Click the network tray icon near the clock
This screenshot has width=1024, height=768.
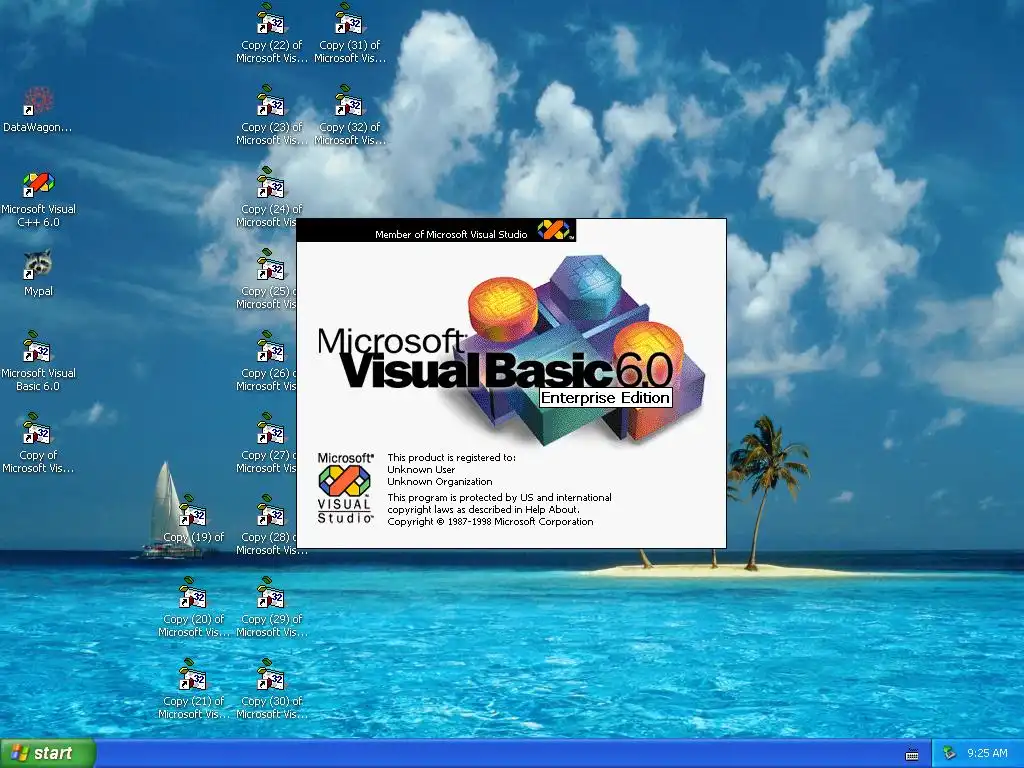(949, 753)
